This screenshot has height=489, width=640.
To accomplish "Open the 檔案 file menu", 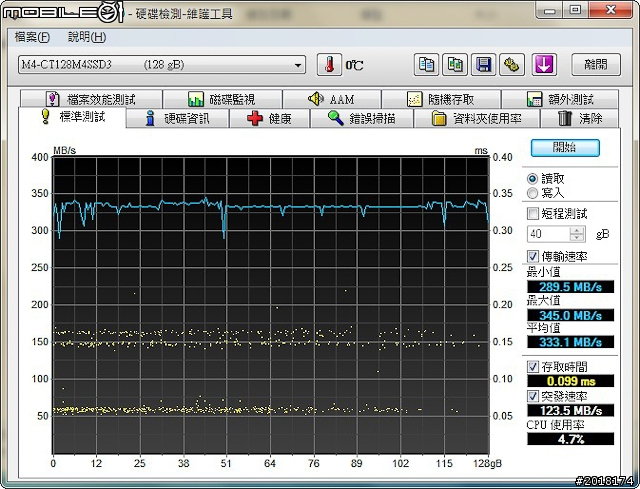I will (32, 37).
